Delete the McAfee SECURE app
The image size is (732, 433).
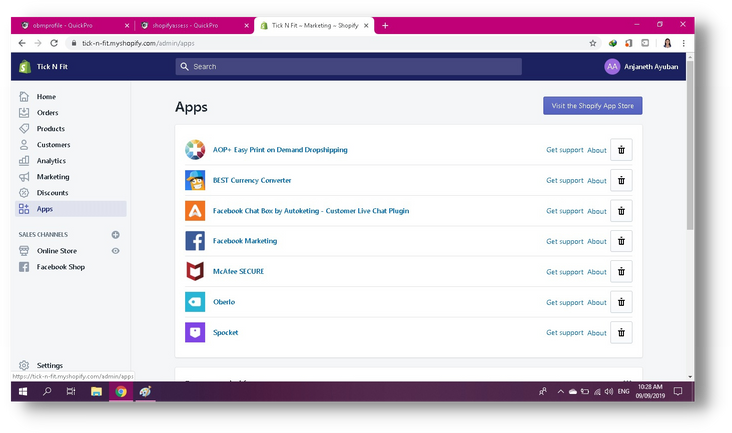[x=621, y=272]
